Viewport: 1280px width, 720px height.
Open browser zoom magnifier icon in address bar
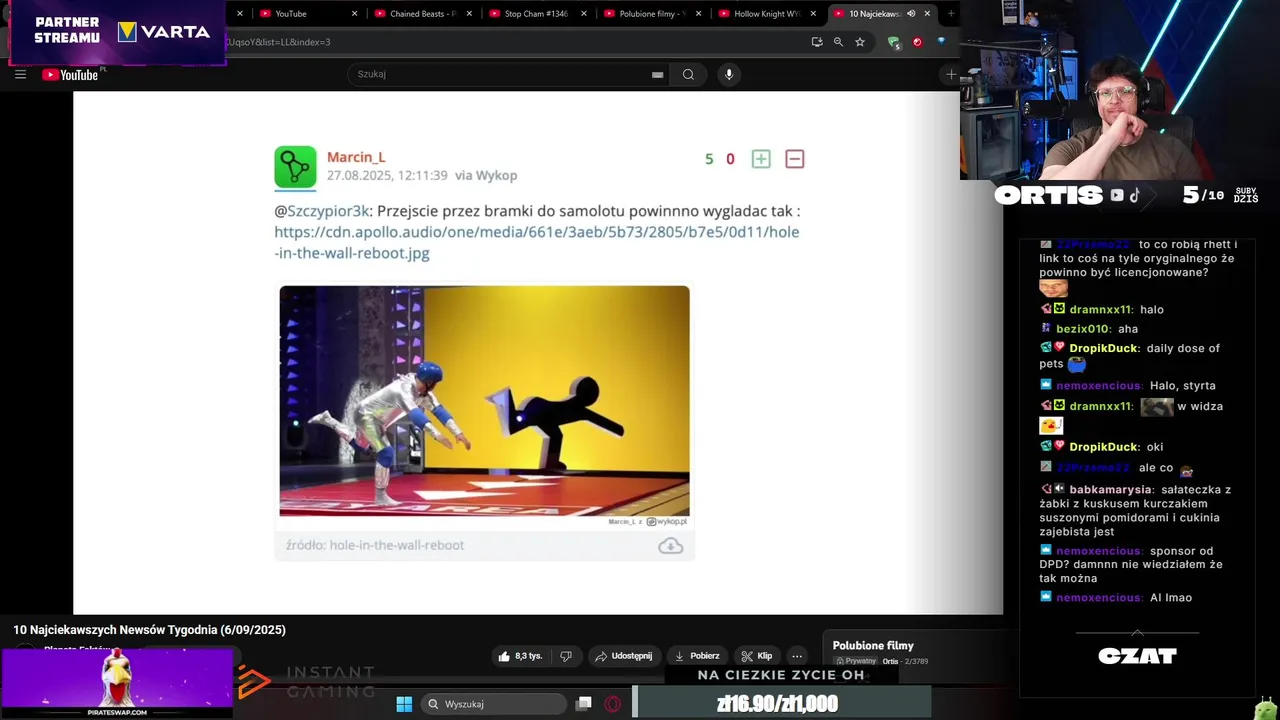tap(838, 42)
